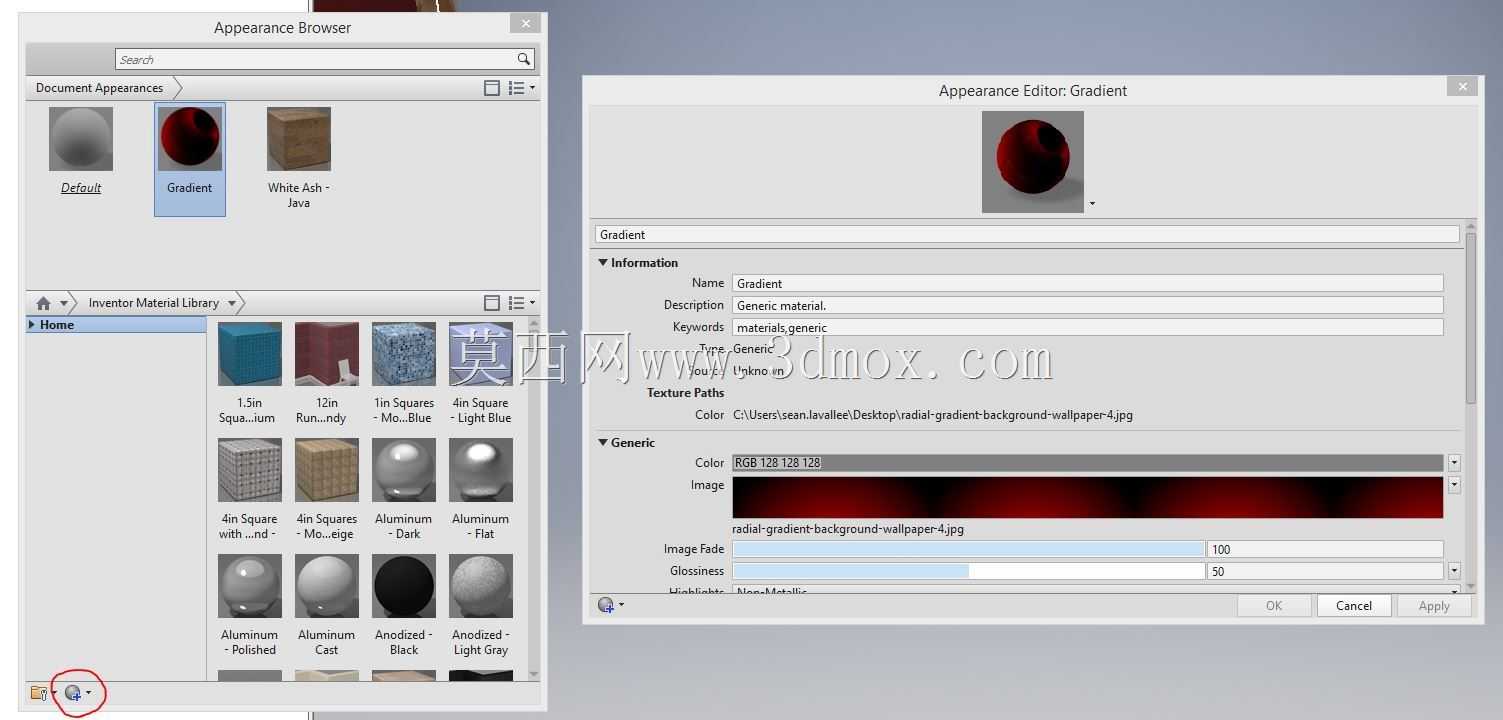Viewport: 1503px width, 720px height.
Task: Click the search magnifier icon in Appearance Browser
Action: [x=523, y=59]
